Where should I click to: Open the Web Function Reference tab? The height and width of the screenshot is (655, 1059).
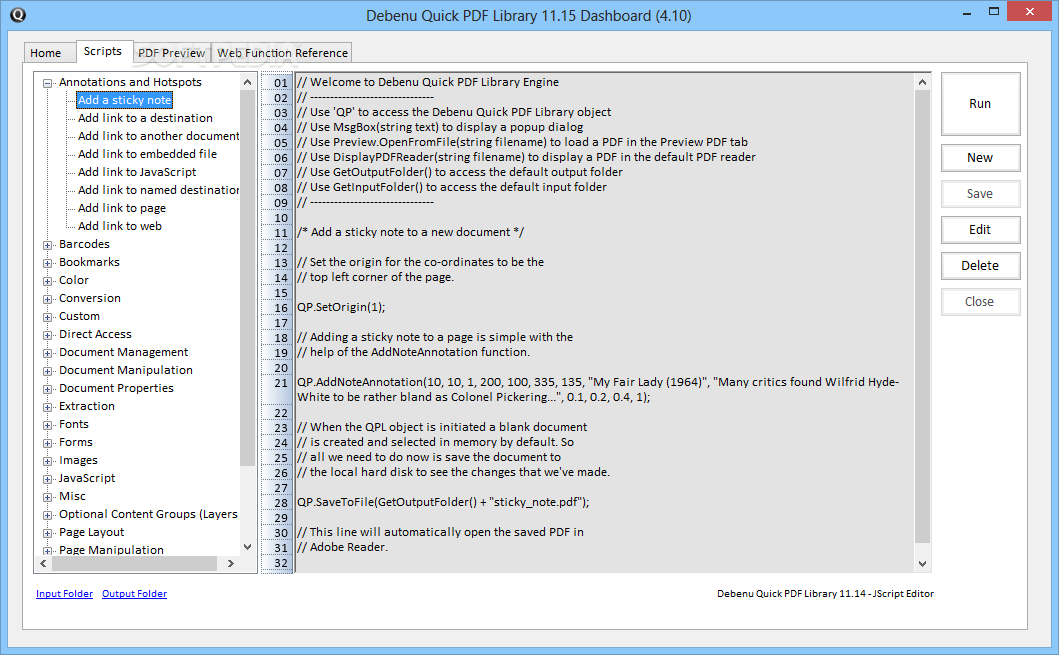click(x=282, y=52)
